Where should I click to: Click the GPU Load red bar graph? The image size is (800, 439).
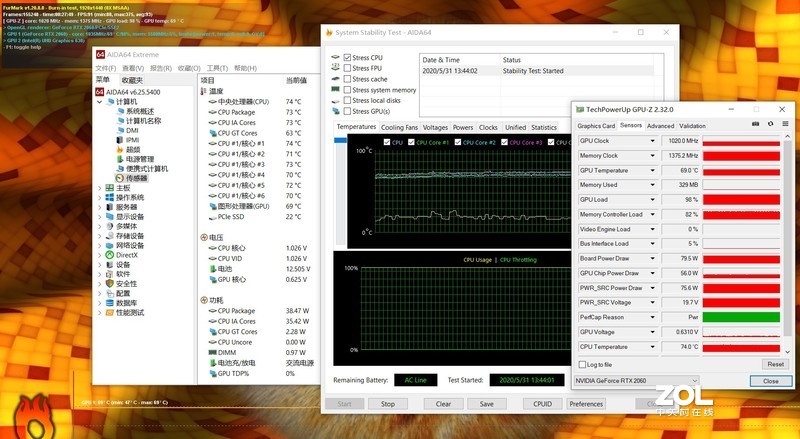[741, 200]
